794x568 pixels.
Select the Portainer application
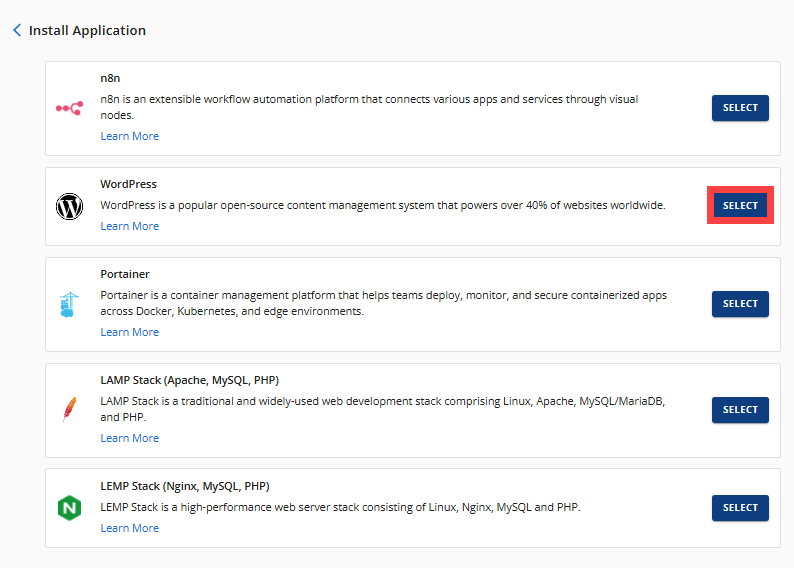(x=740, y=304)
